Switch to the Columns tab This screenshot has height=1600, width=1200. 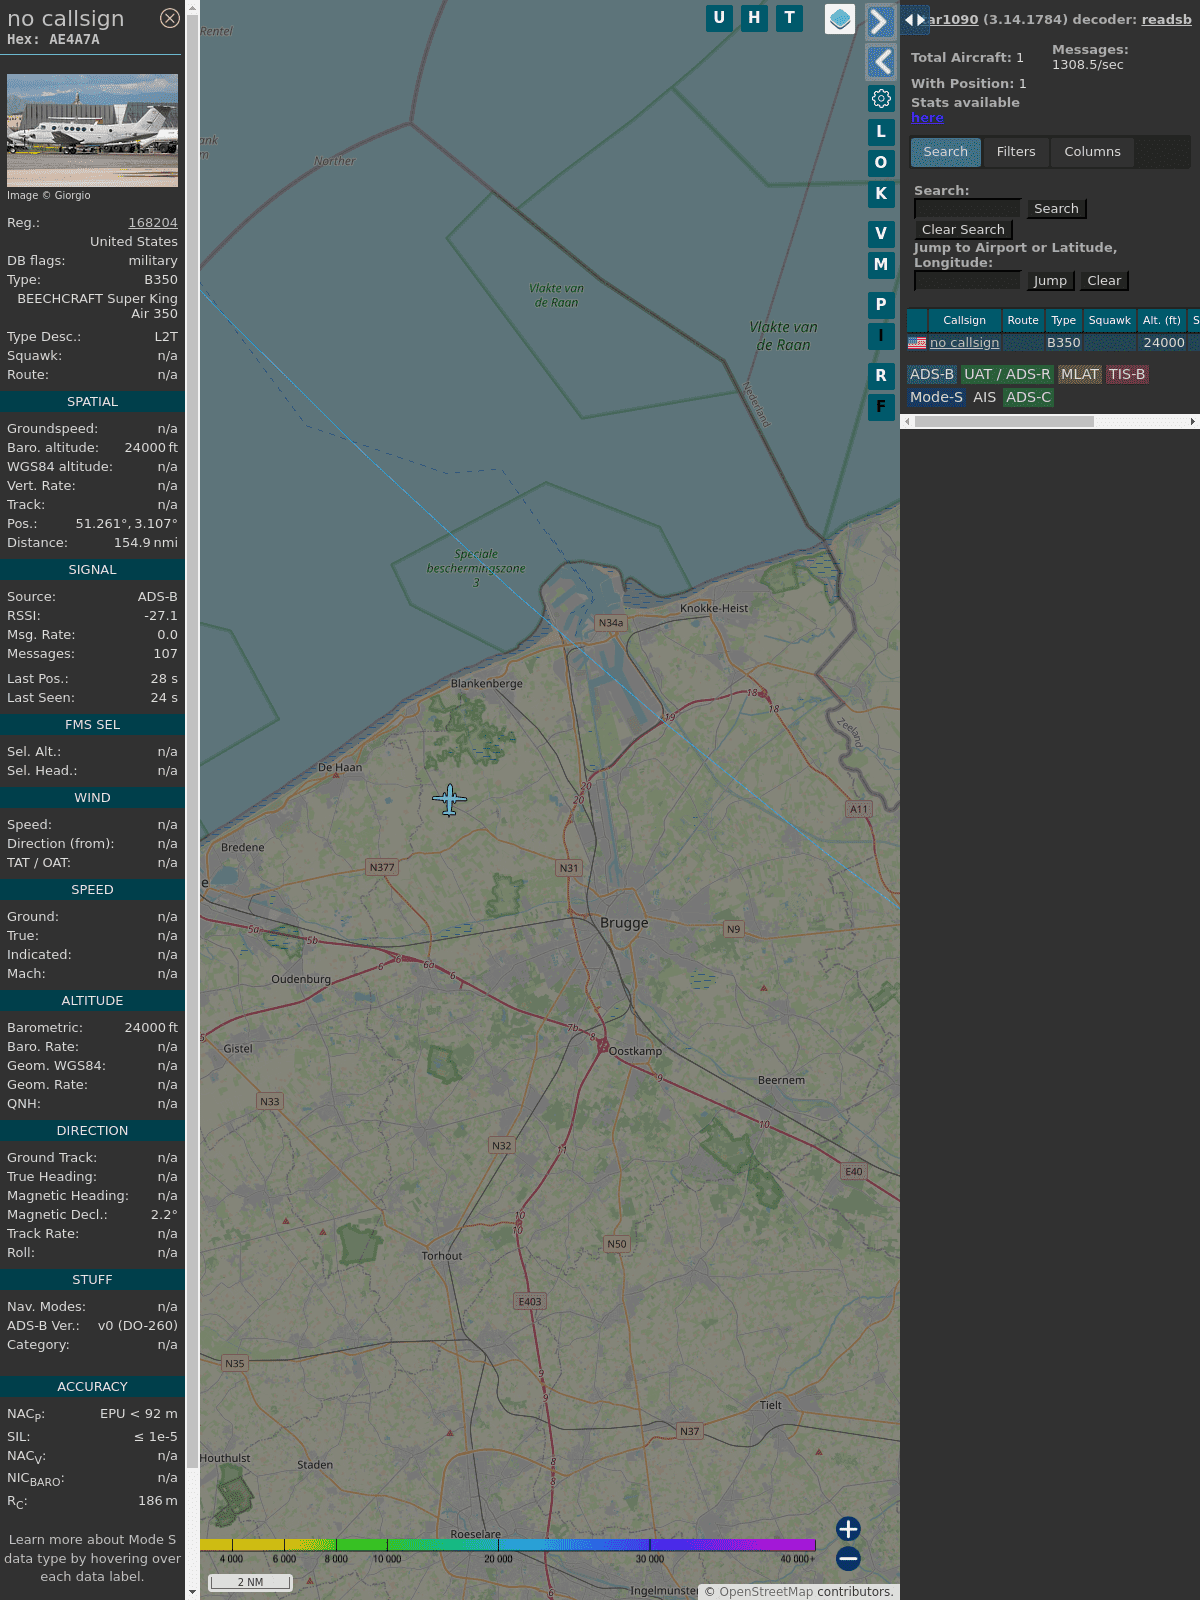point(1092,152)
